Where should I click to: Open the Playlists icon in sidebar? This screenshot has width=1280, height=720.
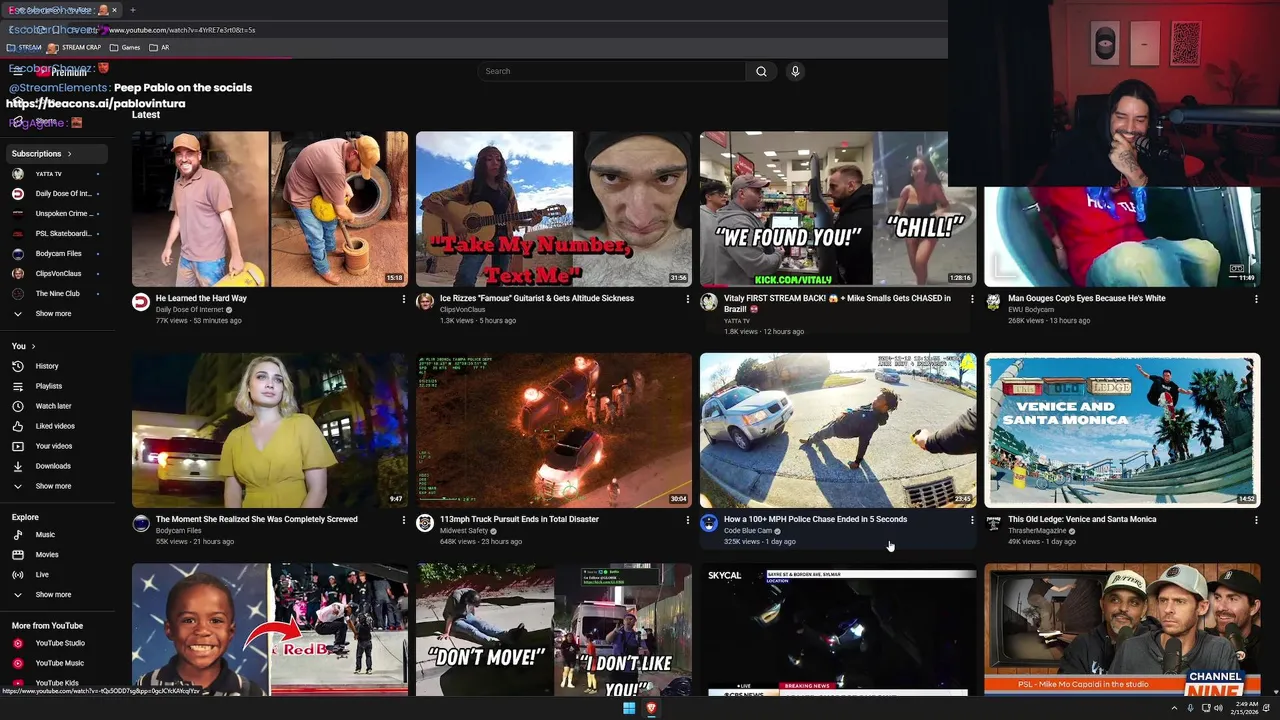click(x=17, y=386)
